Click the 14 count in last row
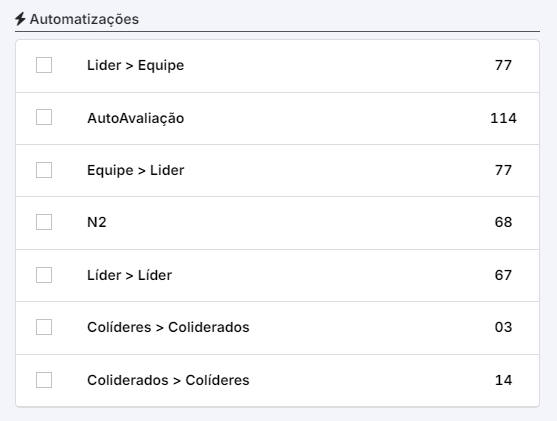This screenshot has height=421, width=557. coord(503,380)
